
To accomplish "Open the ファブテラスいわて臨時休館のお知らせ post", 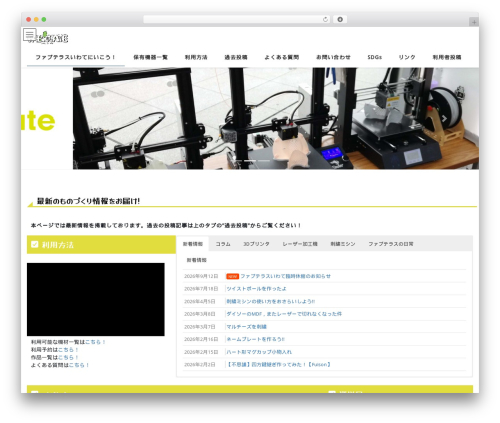I will [286, 276].
